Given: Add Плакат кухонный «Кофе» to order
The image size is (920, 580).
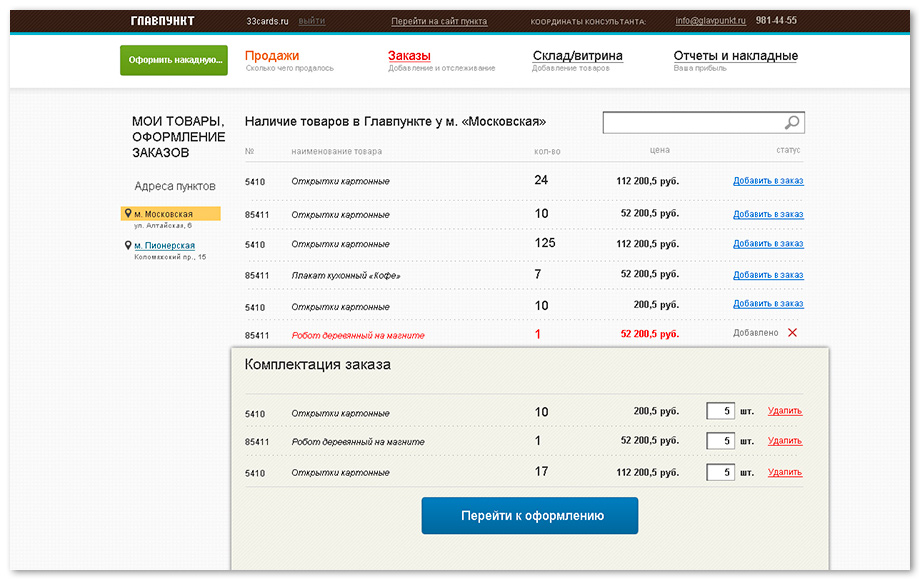Looking at the screenshot, I should 768,274.
